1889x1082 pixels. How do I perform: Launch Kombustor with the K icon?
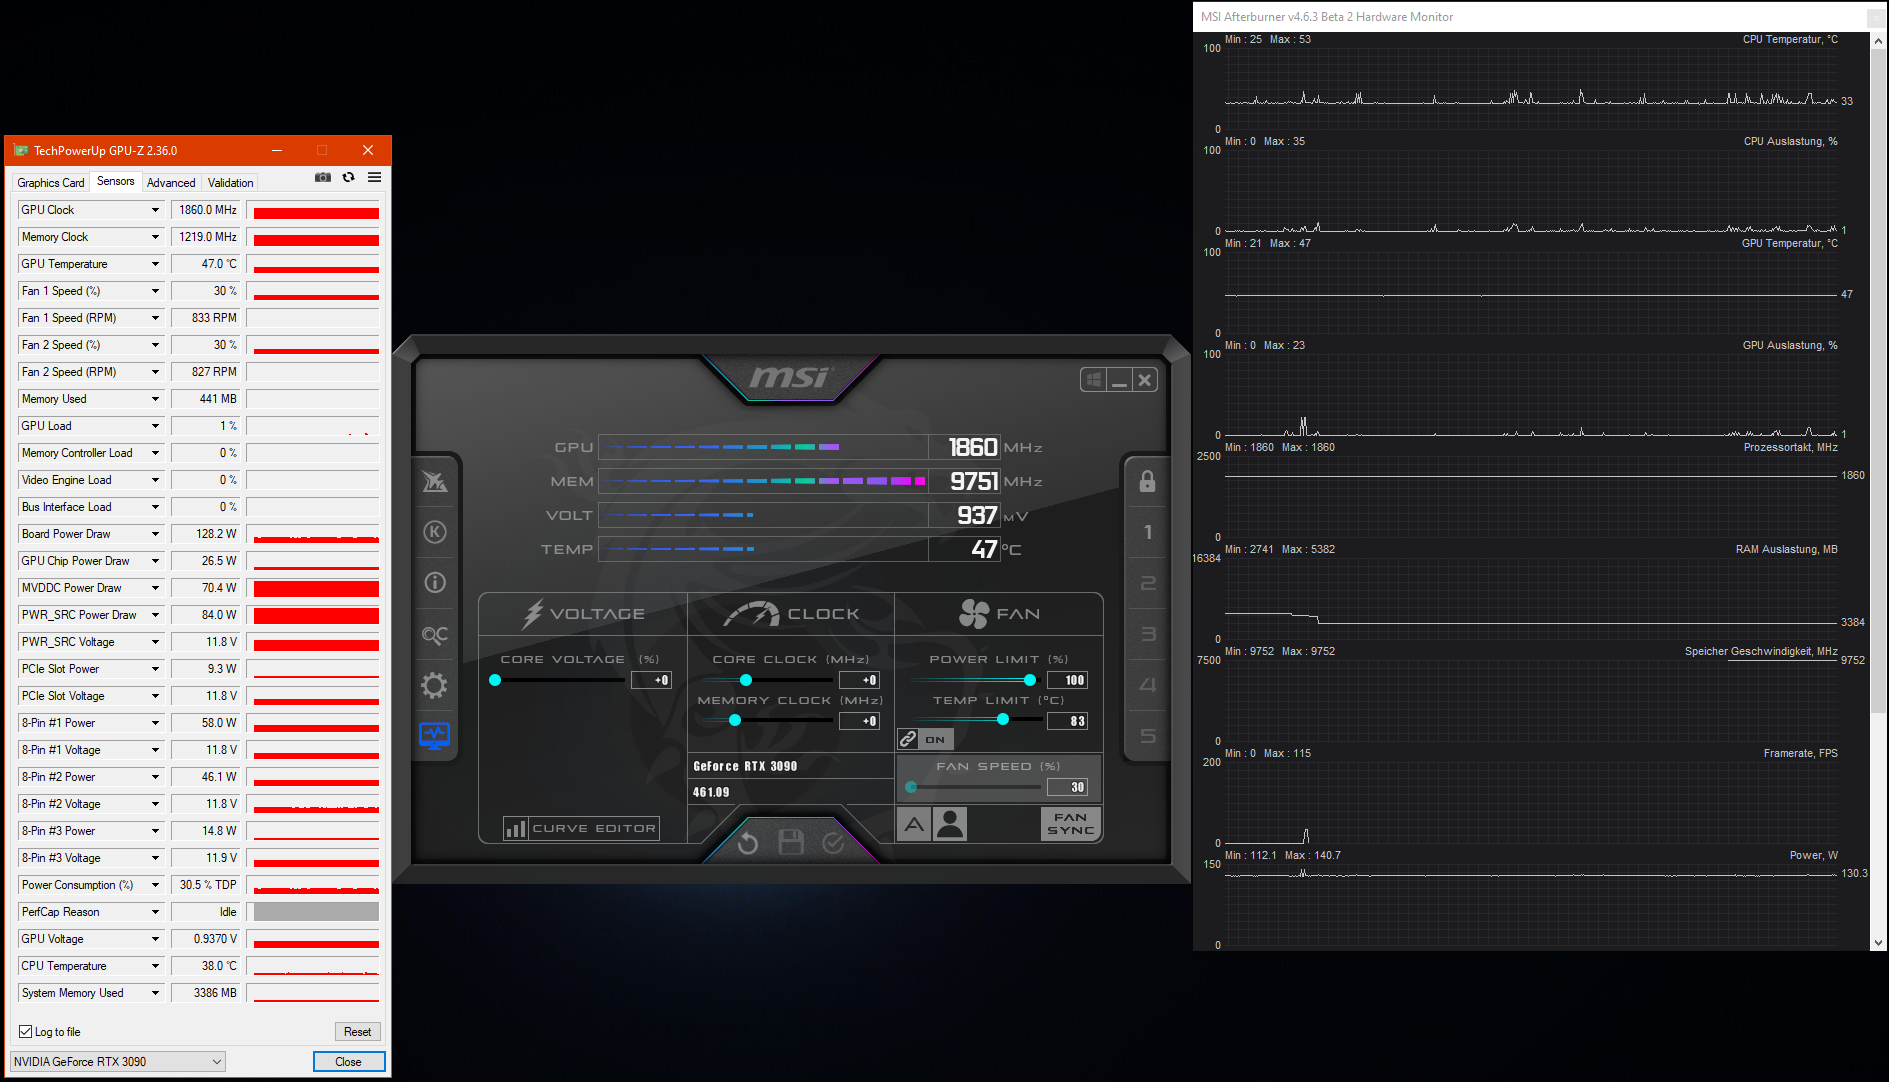(x=435, y=532)
